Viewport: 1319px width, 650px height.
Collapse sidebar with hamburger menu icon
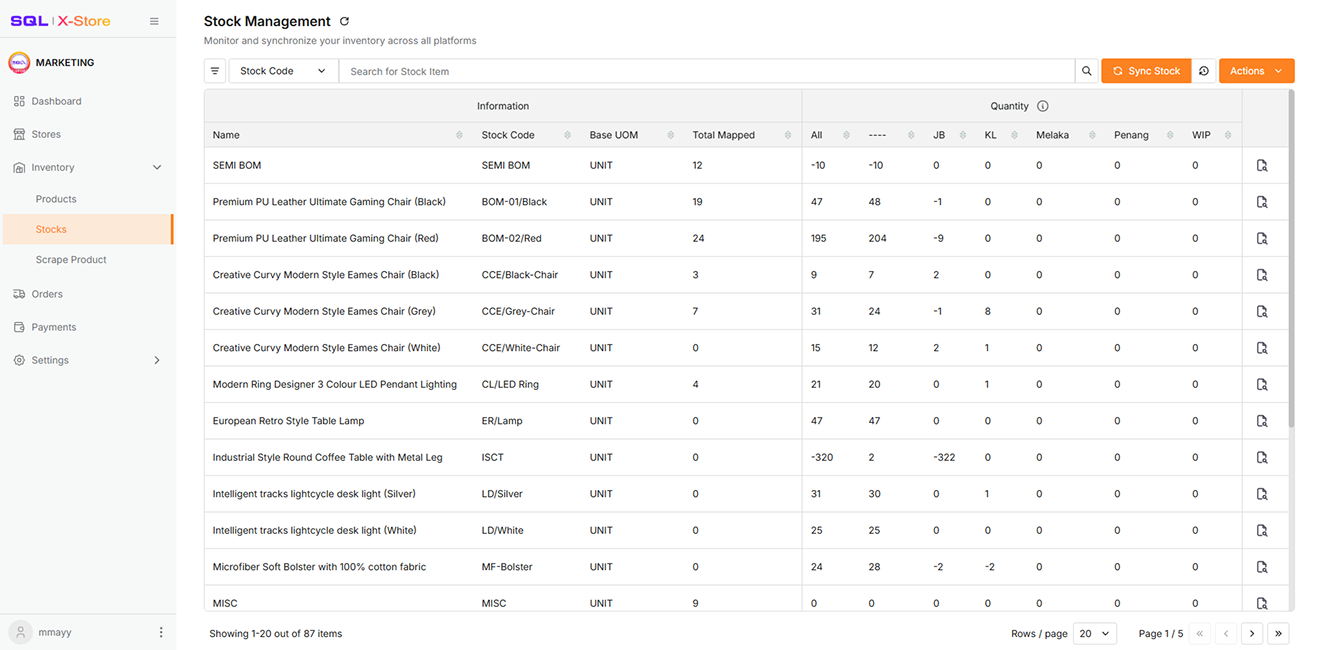(x=154, y=21)
